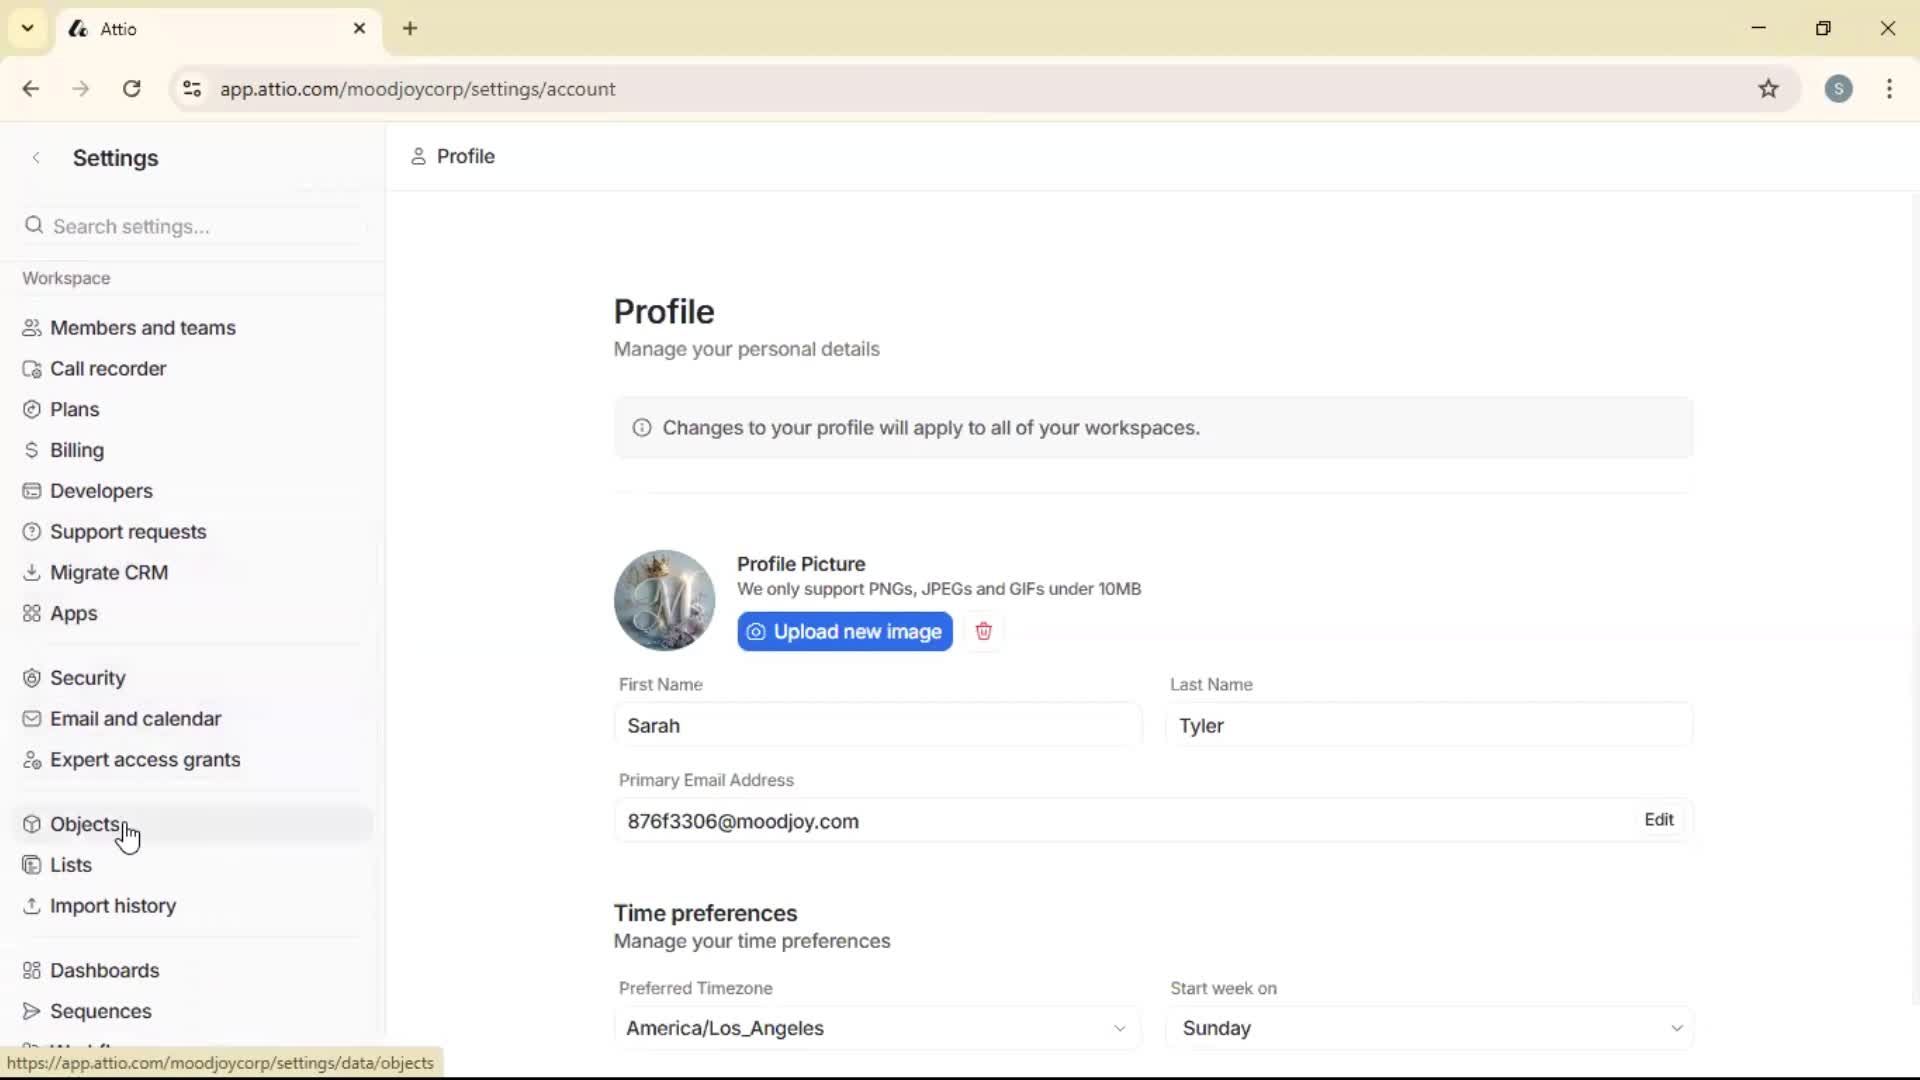This screenshot has height=1080, width=1920.
Task: Open Call recorder settings
Action: click(192, 369)
